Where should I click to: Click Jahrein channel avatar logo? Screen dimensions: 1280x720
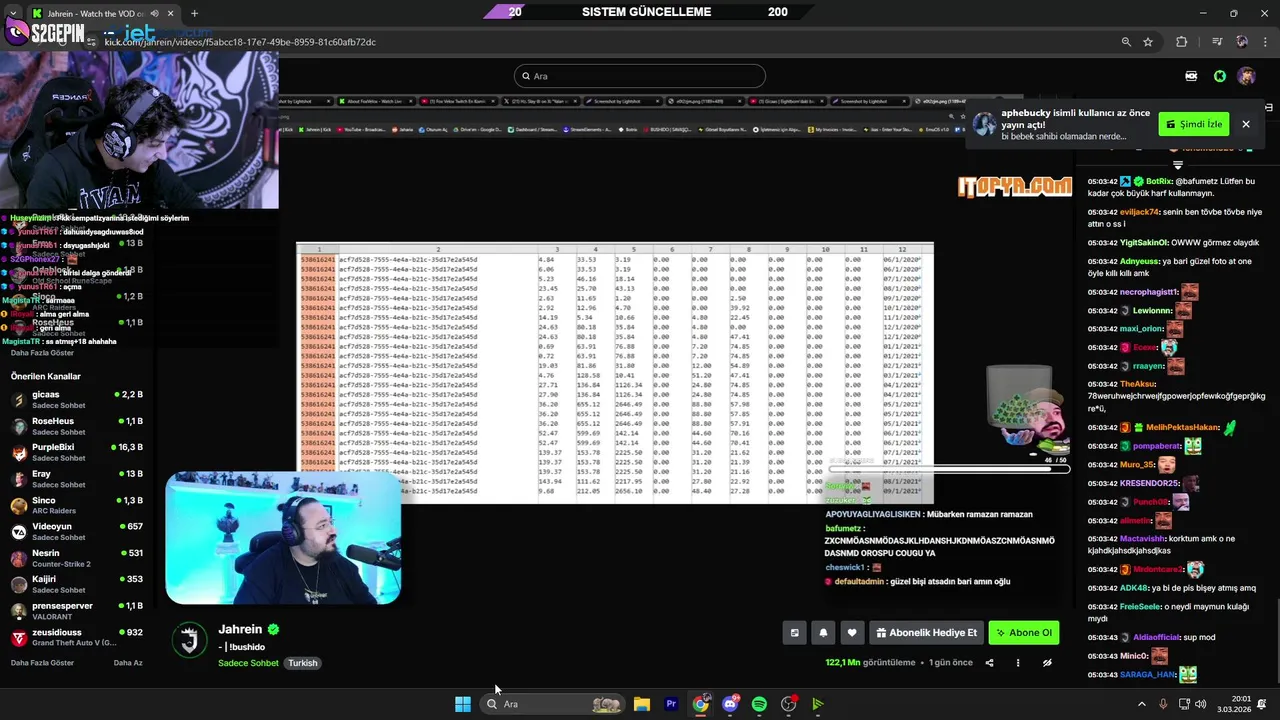(189, 640)
